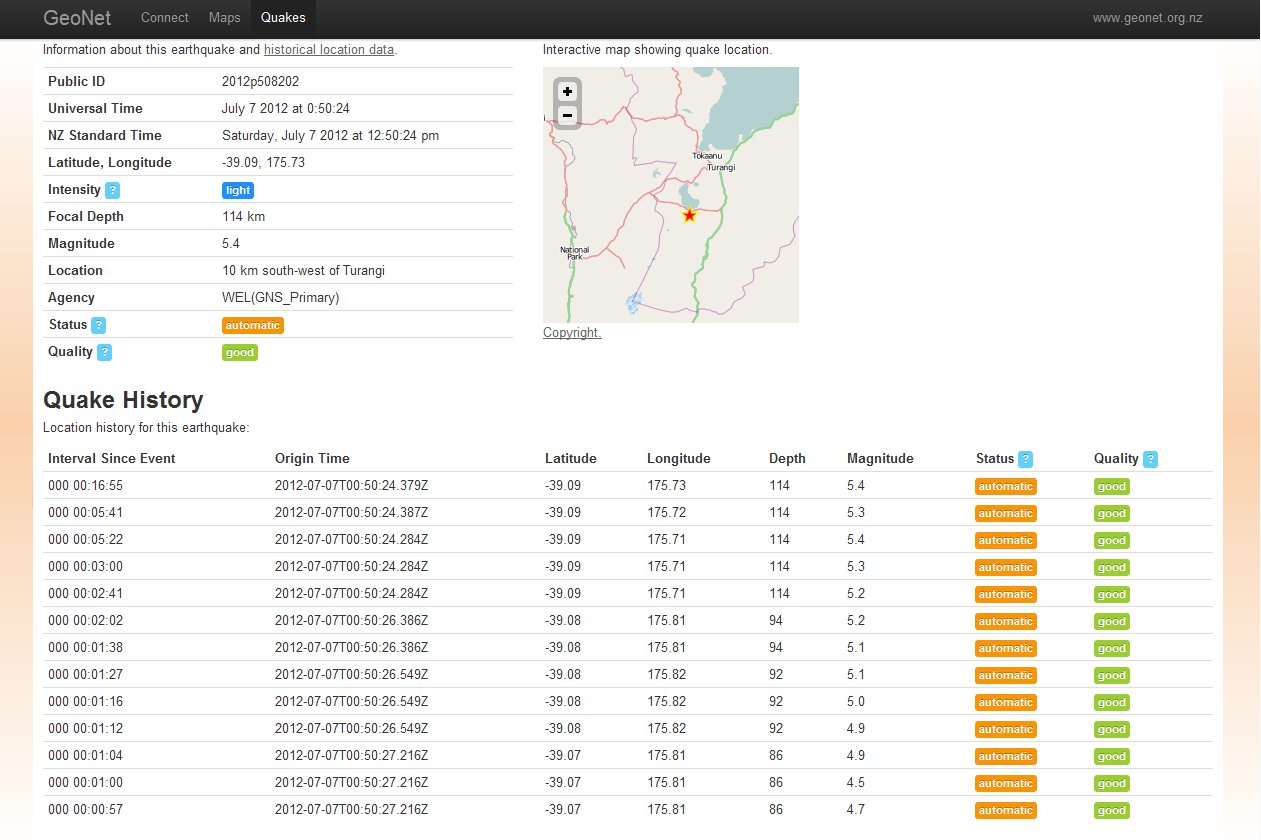Open the Connect menu item

(165, 18)
